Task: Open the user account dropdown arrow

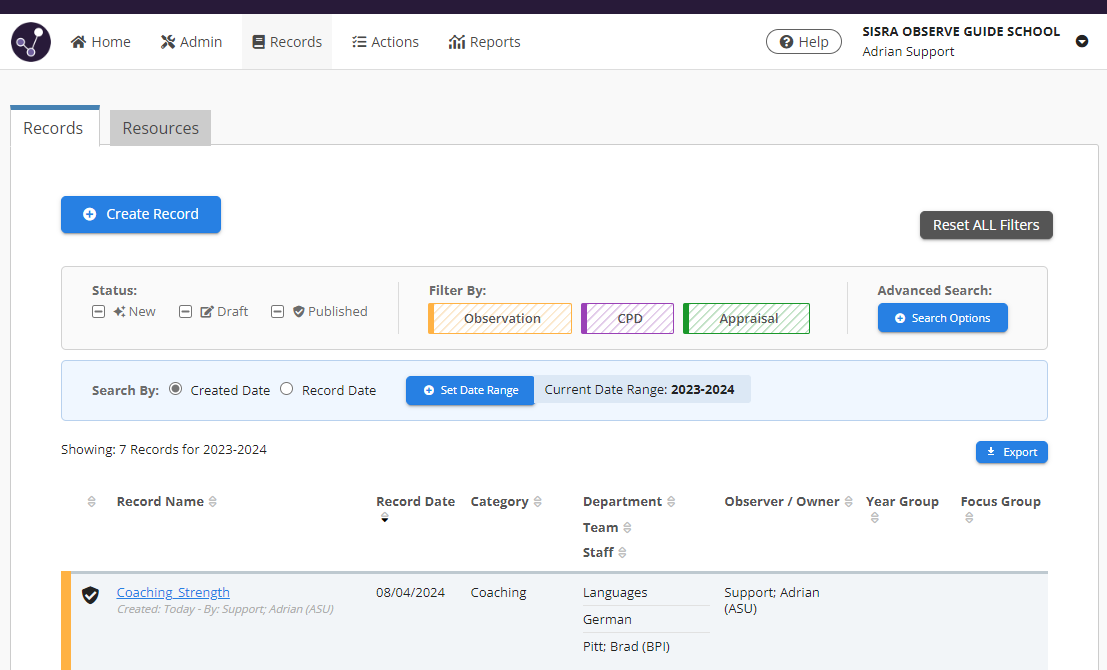Action: pos(1081,42)
